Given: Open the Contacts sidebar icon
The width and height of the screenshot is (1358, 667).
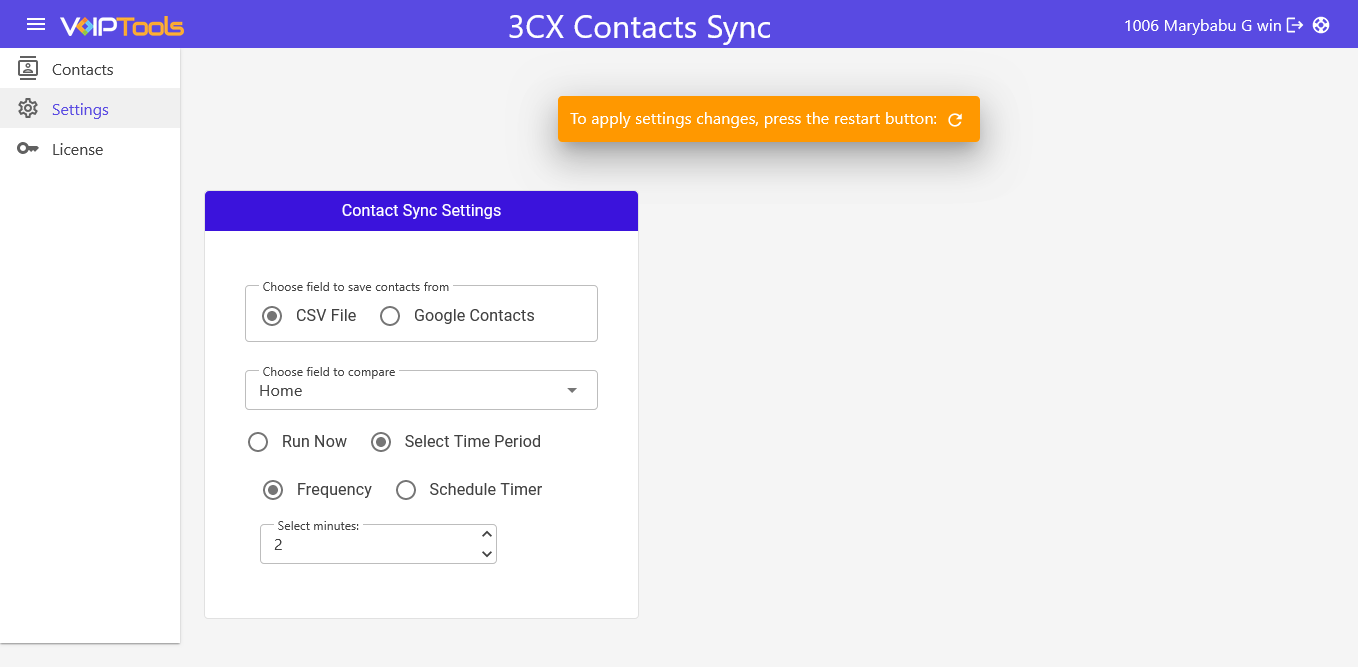Looking at the screenshot, I should coord(29,68).
